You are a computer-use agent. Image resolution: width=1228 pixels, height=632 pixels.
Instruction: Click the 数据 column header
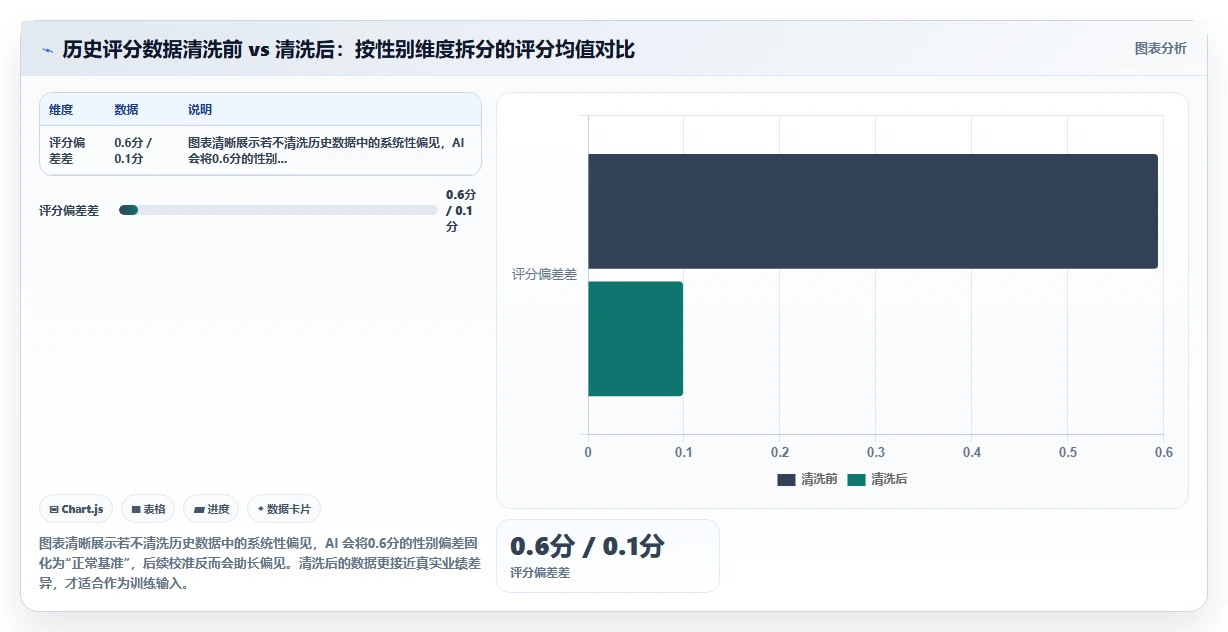126,110
